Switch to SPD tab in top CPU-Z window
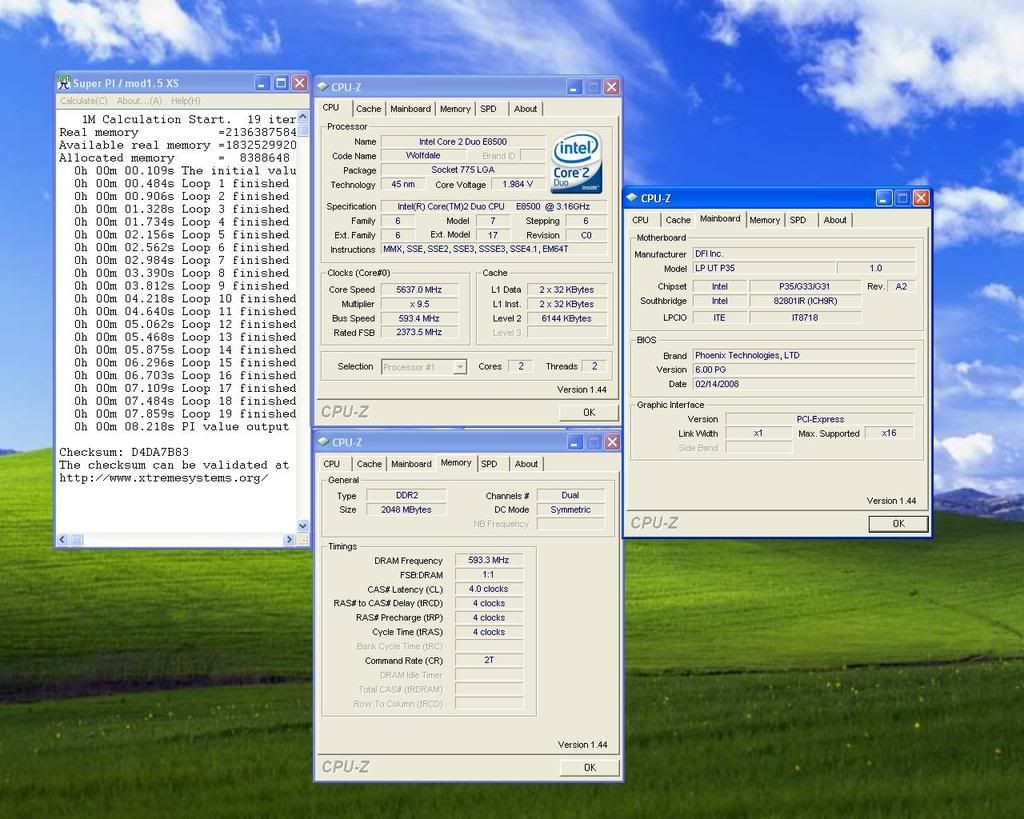1024x819 pixels. [x=488, y=109]
